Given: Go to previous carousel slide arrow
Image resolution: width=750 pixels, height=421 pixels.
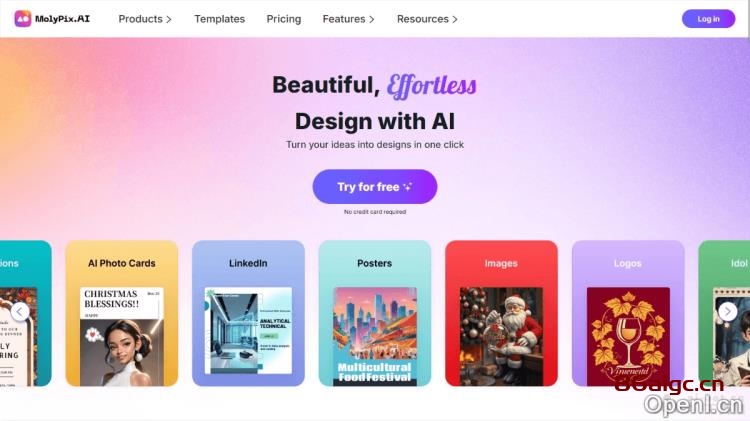Looking at the screenshot, I should (x=20, y=312).
